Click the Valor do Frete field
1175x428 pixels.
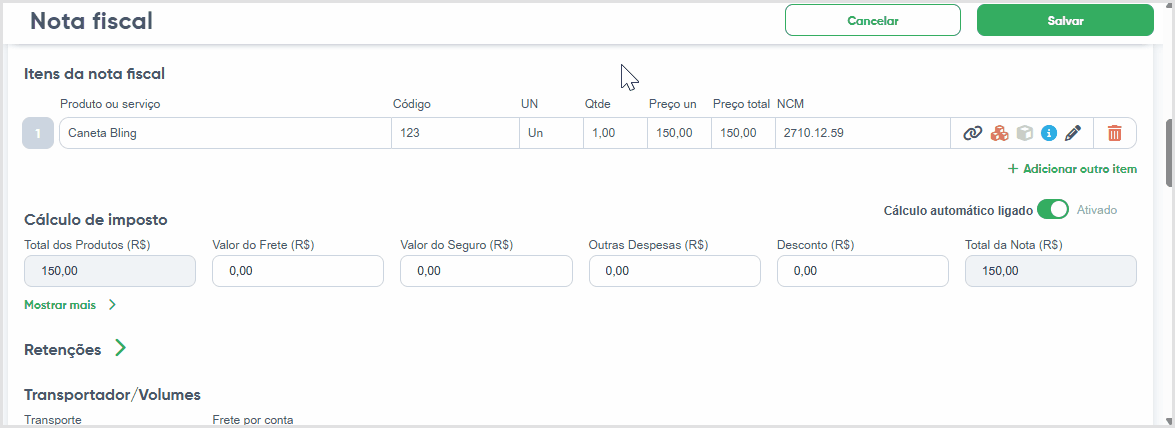click(297, 271)
